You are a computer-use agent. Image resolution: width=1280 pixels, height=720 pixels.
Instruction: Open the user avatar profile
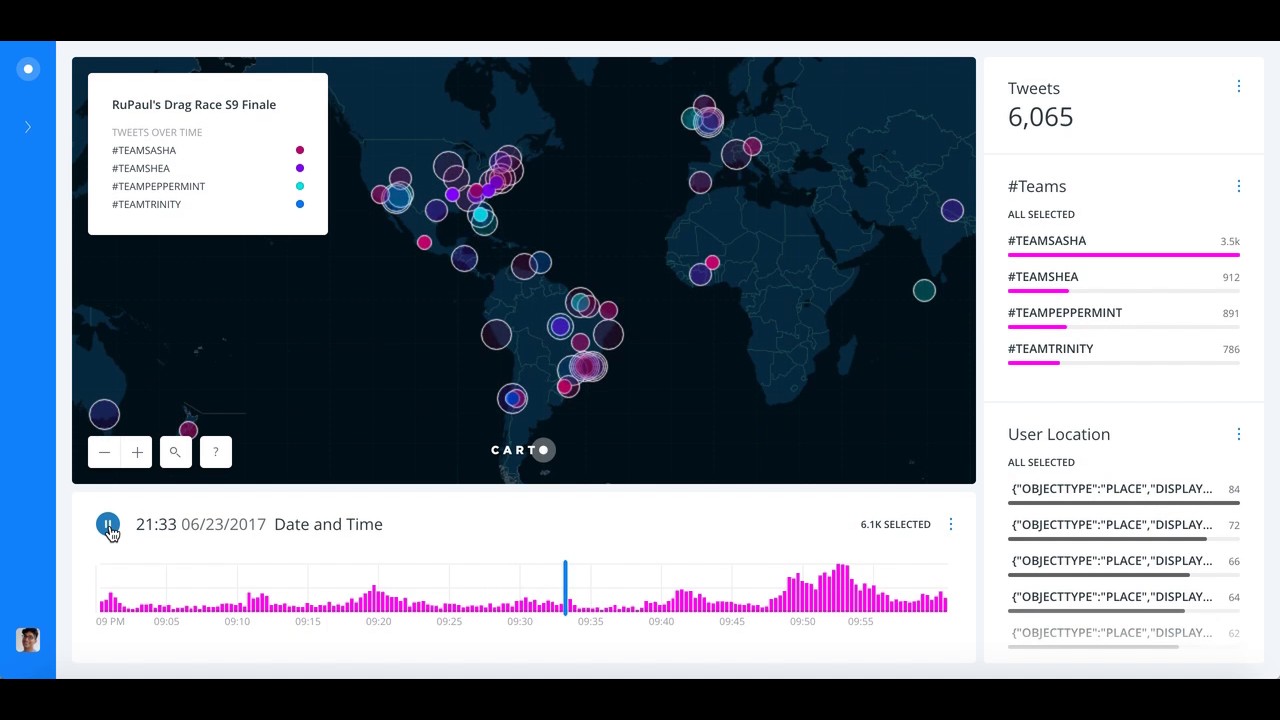point(28,640)
